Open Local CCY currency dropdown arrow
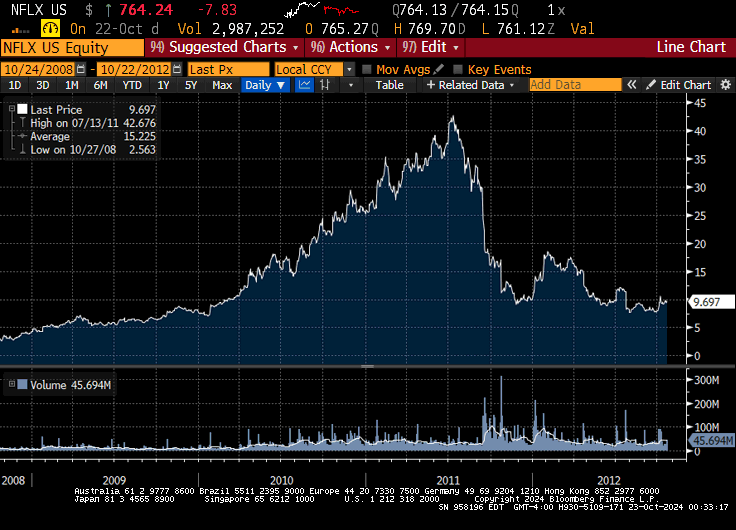 coord(349,69)
